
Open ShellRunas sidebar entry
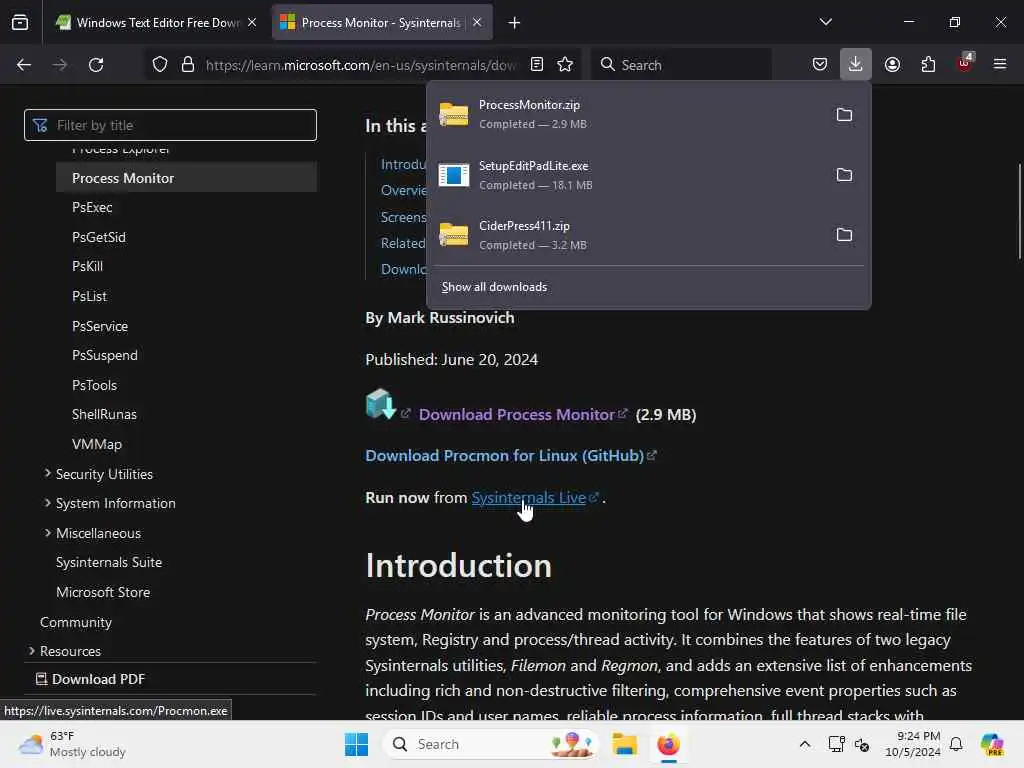tap(104, 414)
